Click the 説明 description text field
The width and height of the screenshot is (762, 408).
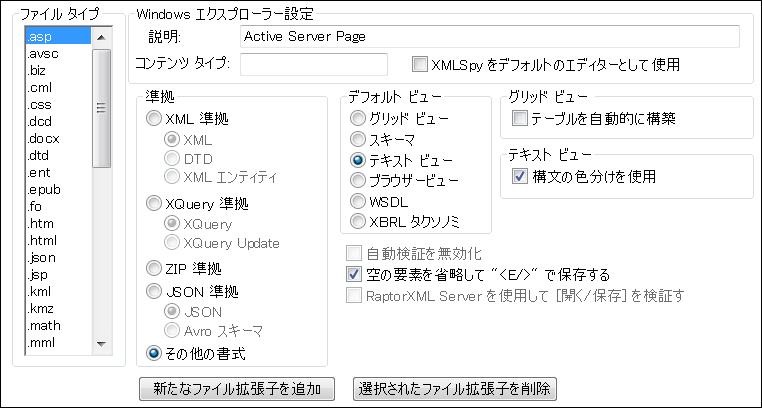point(490,37)
